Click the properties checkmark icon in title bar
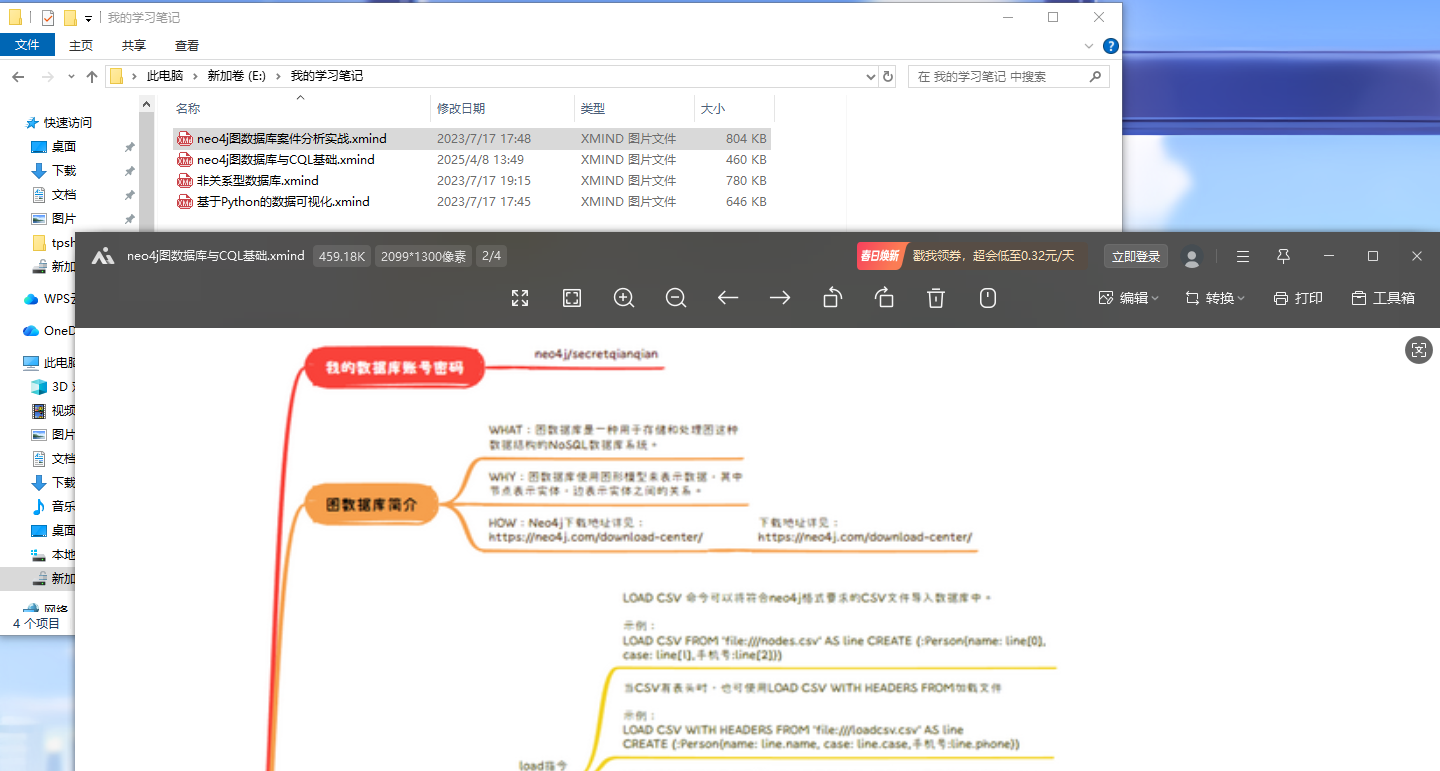The width and height of the screenshot is (1440, 771). (x=48, y=17)
